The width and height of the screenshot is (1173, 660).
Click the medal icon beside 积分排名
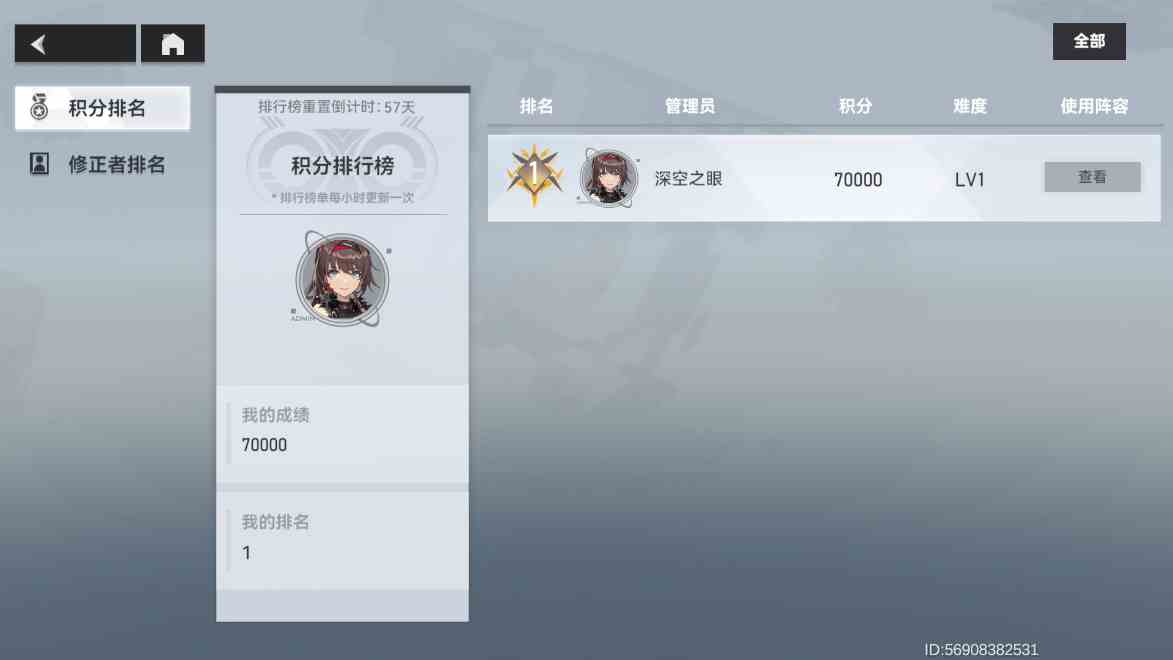pos(39,108)
